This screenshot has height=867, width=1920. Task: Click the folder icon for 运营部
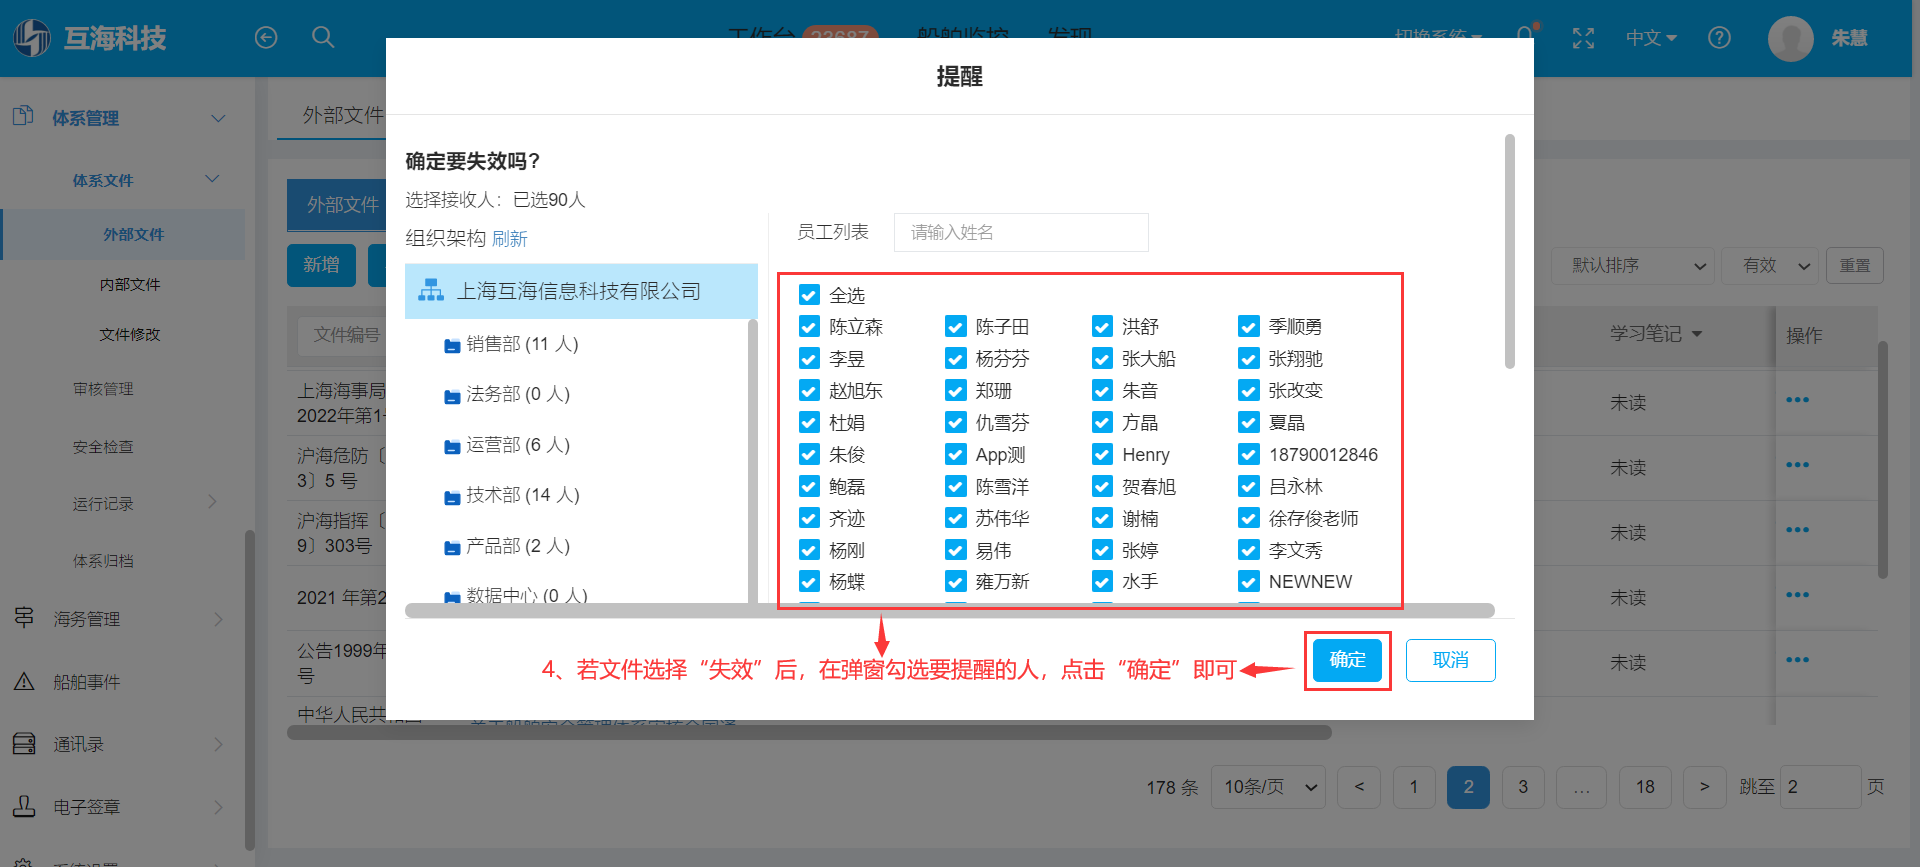point(452,447)
